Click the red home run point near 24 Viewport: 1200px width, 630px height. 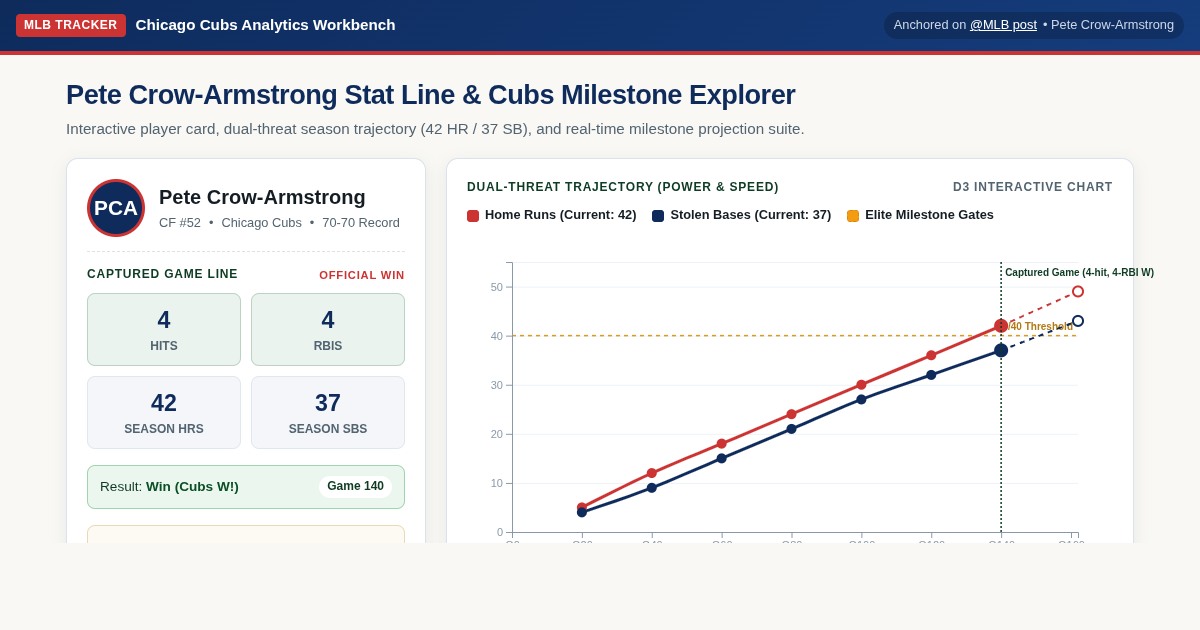(791, 414)
